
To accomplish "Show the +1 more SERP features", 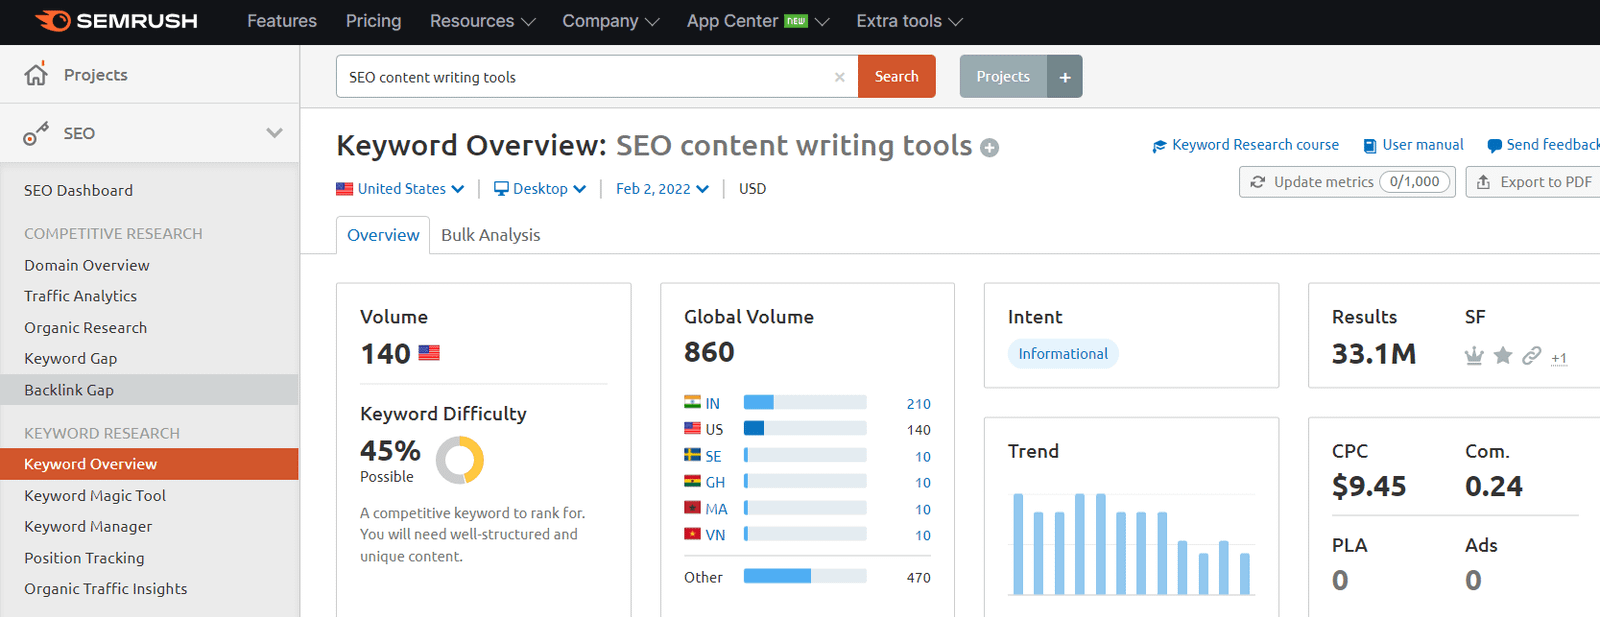I will coord(1559,358).
